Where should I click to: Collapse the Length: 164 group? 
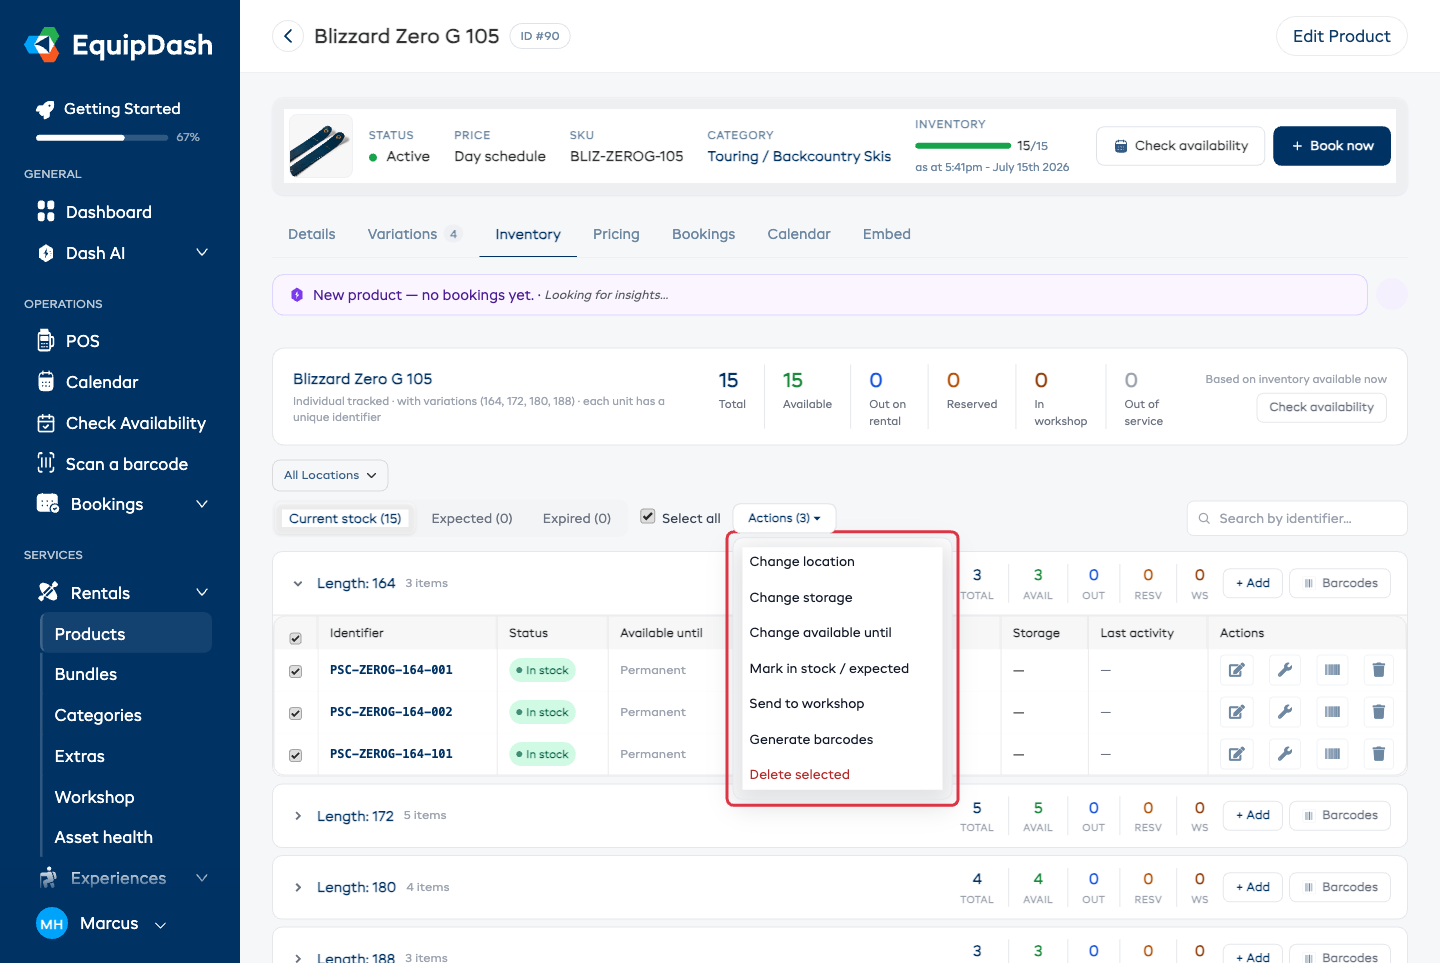(x=298, y=583)
